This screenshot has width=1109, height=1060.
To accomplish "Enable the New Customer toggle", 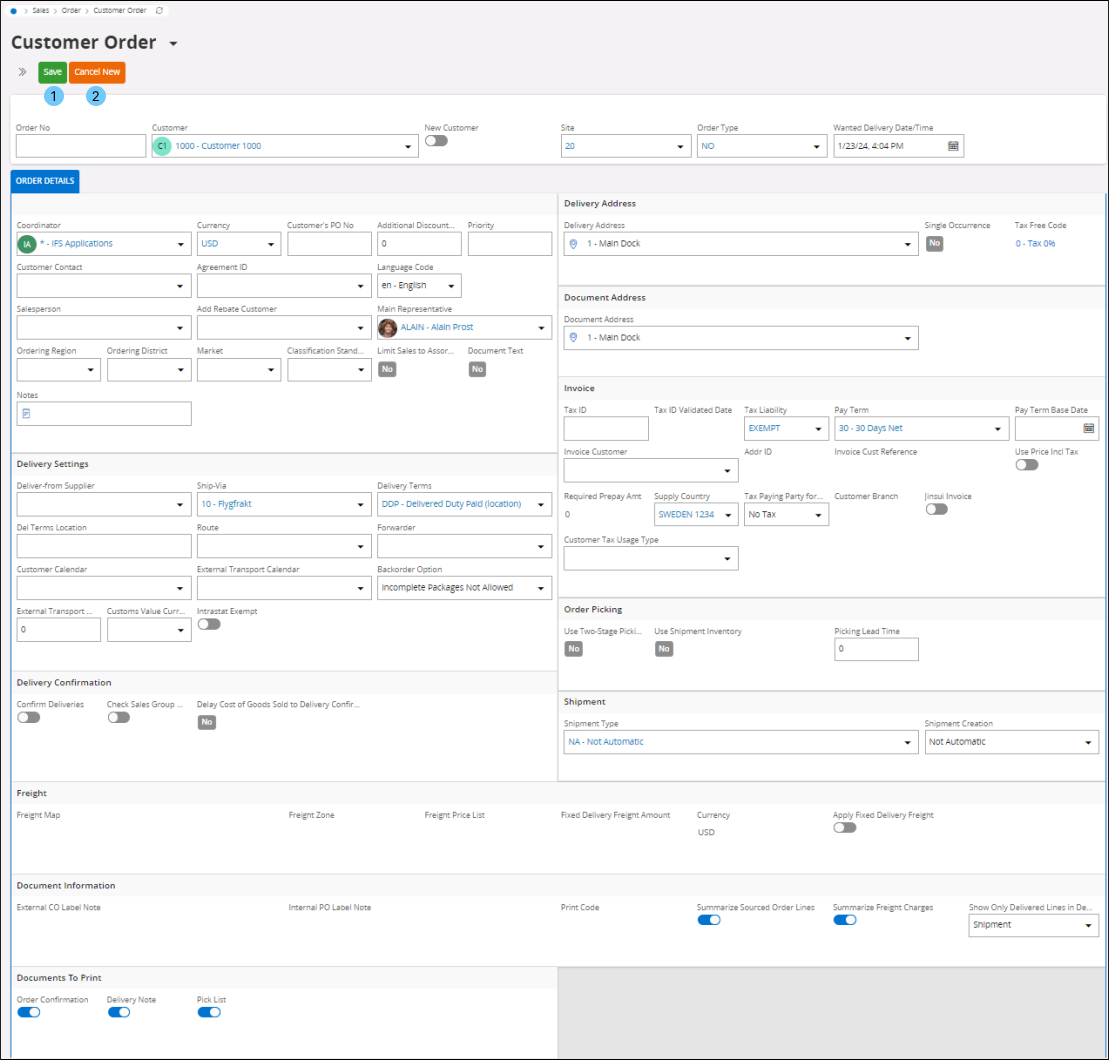I will (x=436, y=141).
